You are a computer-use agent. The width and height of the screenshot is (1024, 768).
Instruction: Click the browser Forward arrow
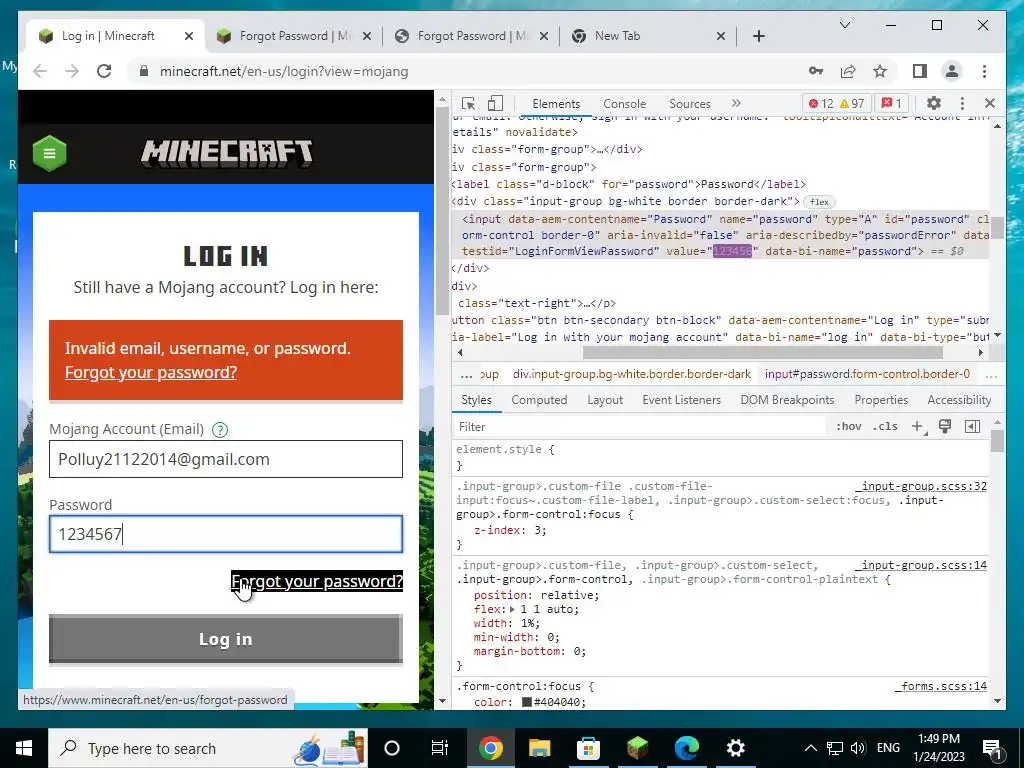pos(72,71)
